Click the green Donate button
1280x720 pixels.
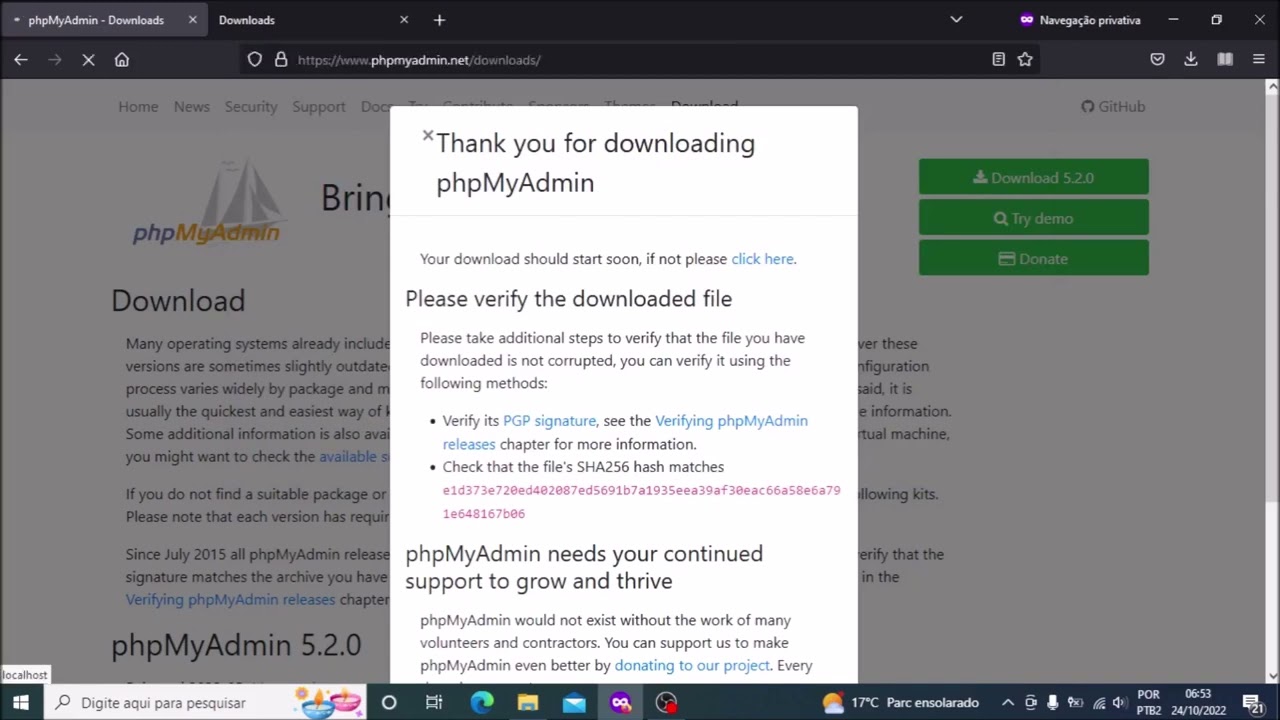tap(1033, 258)
